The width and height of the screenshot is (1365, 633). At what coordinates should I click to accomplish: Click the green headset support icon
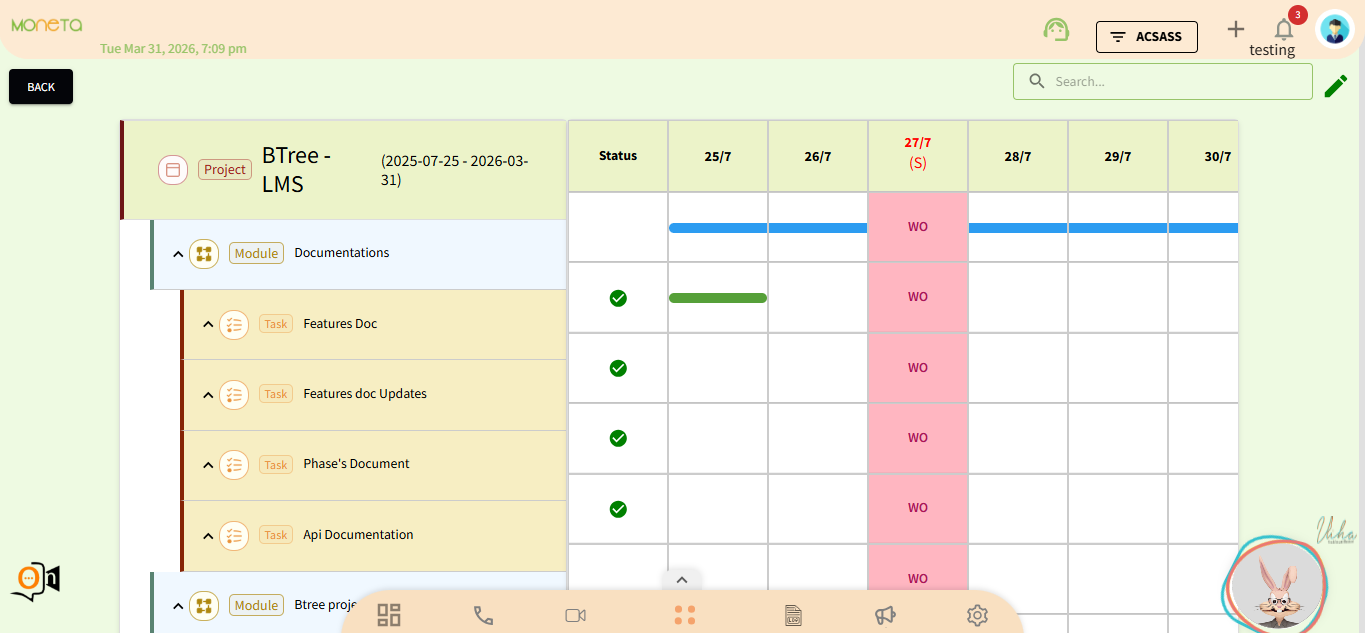click(x=1056, y=30)
